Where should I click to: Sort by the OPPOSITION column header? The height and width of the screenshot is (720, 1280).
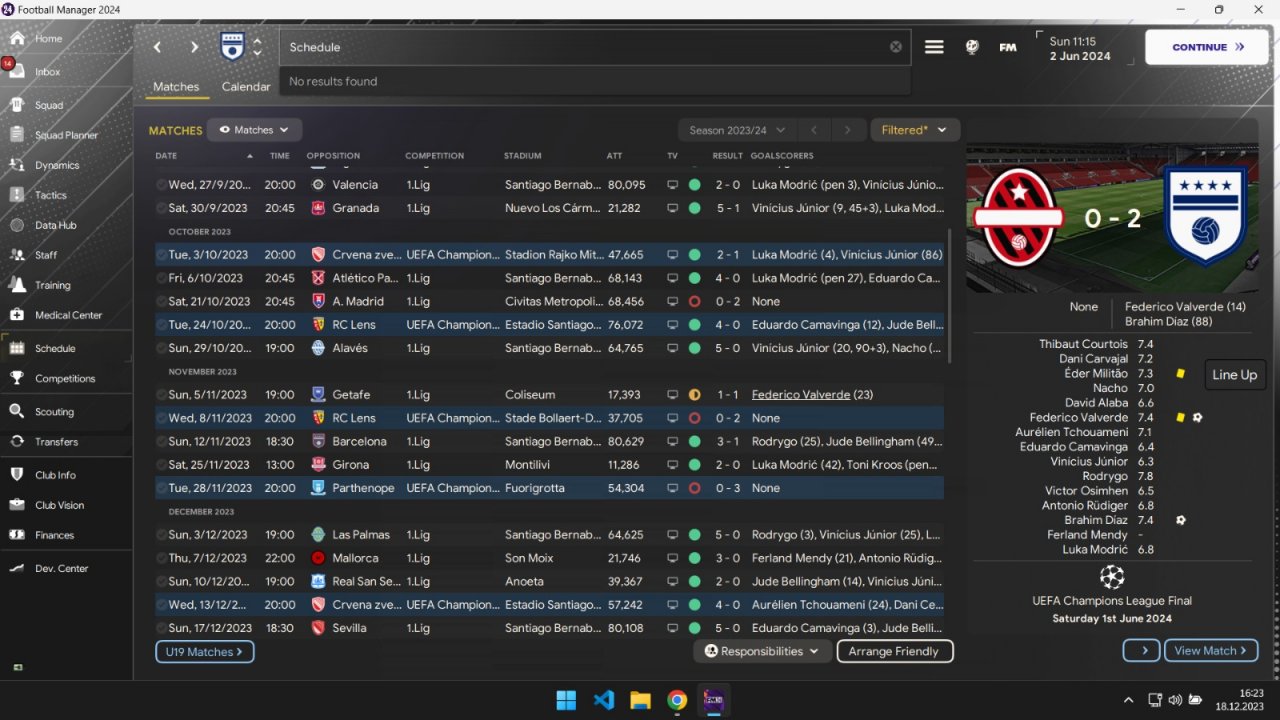point(333,156)
